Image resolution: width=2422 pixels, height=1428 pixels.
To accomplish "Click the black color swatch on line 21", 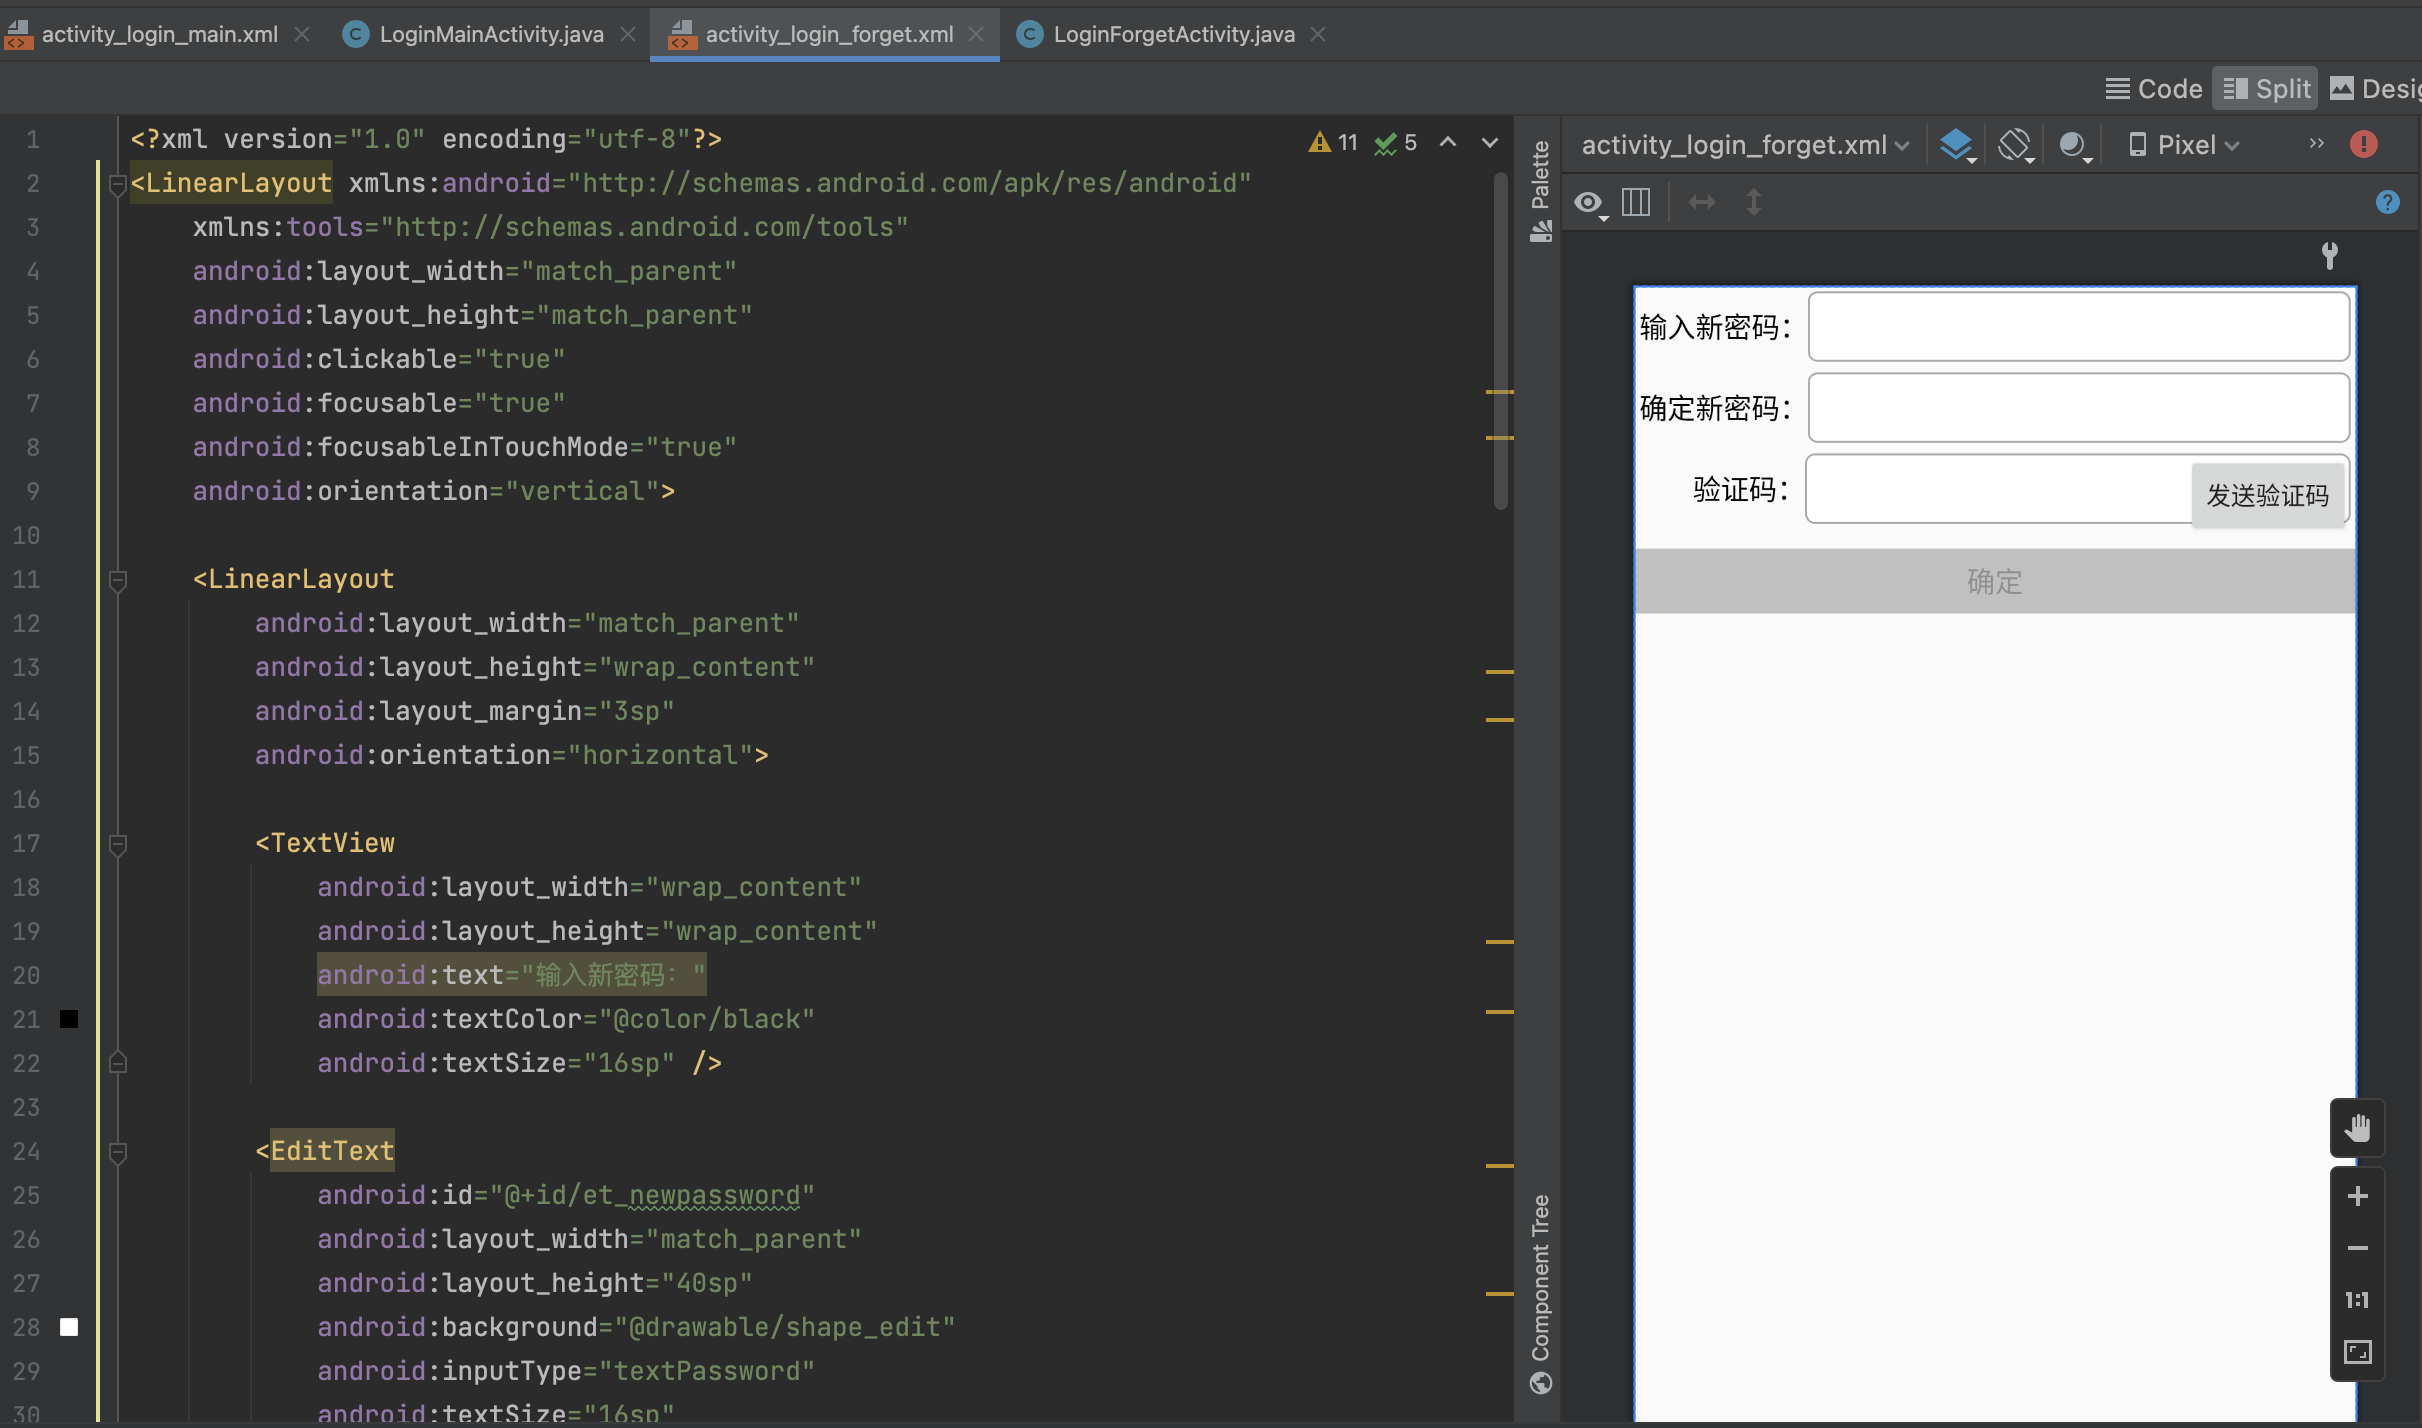I will tap(69, 1019).
